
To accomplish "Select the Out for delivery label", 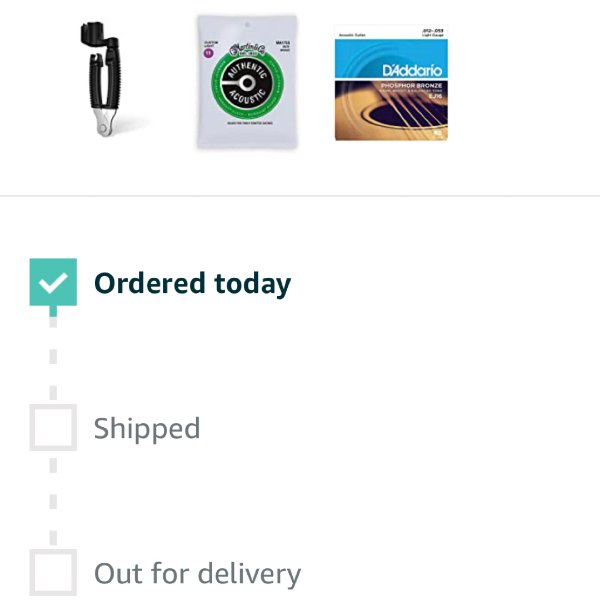I will point(197,574).
